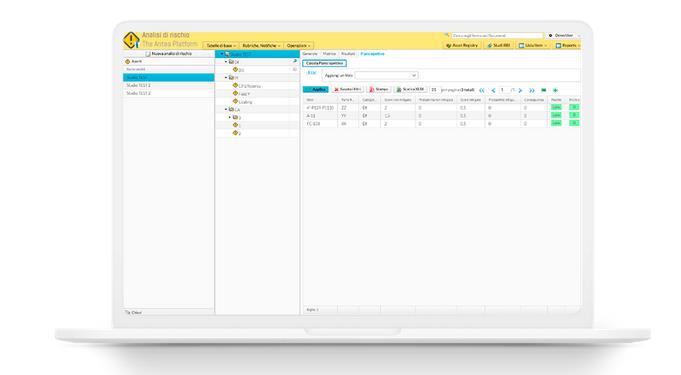Image resolution: width=681 pixels, height=375 pixels.
Task: Go to the last page with double-right arrows
Action: point(532,90)
